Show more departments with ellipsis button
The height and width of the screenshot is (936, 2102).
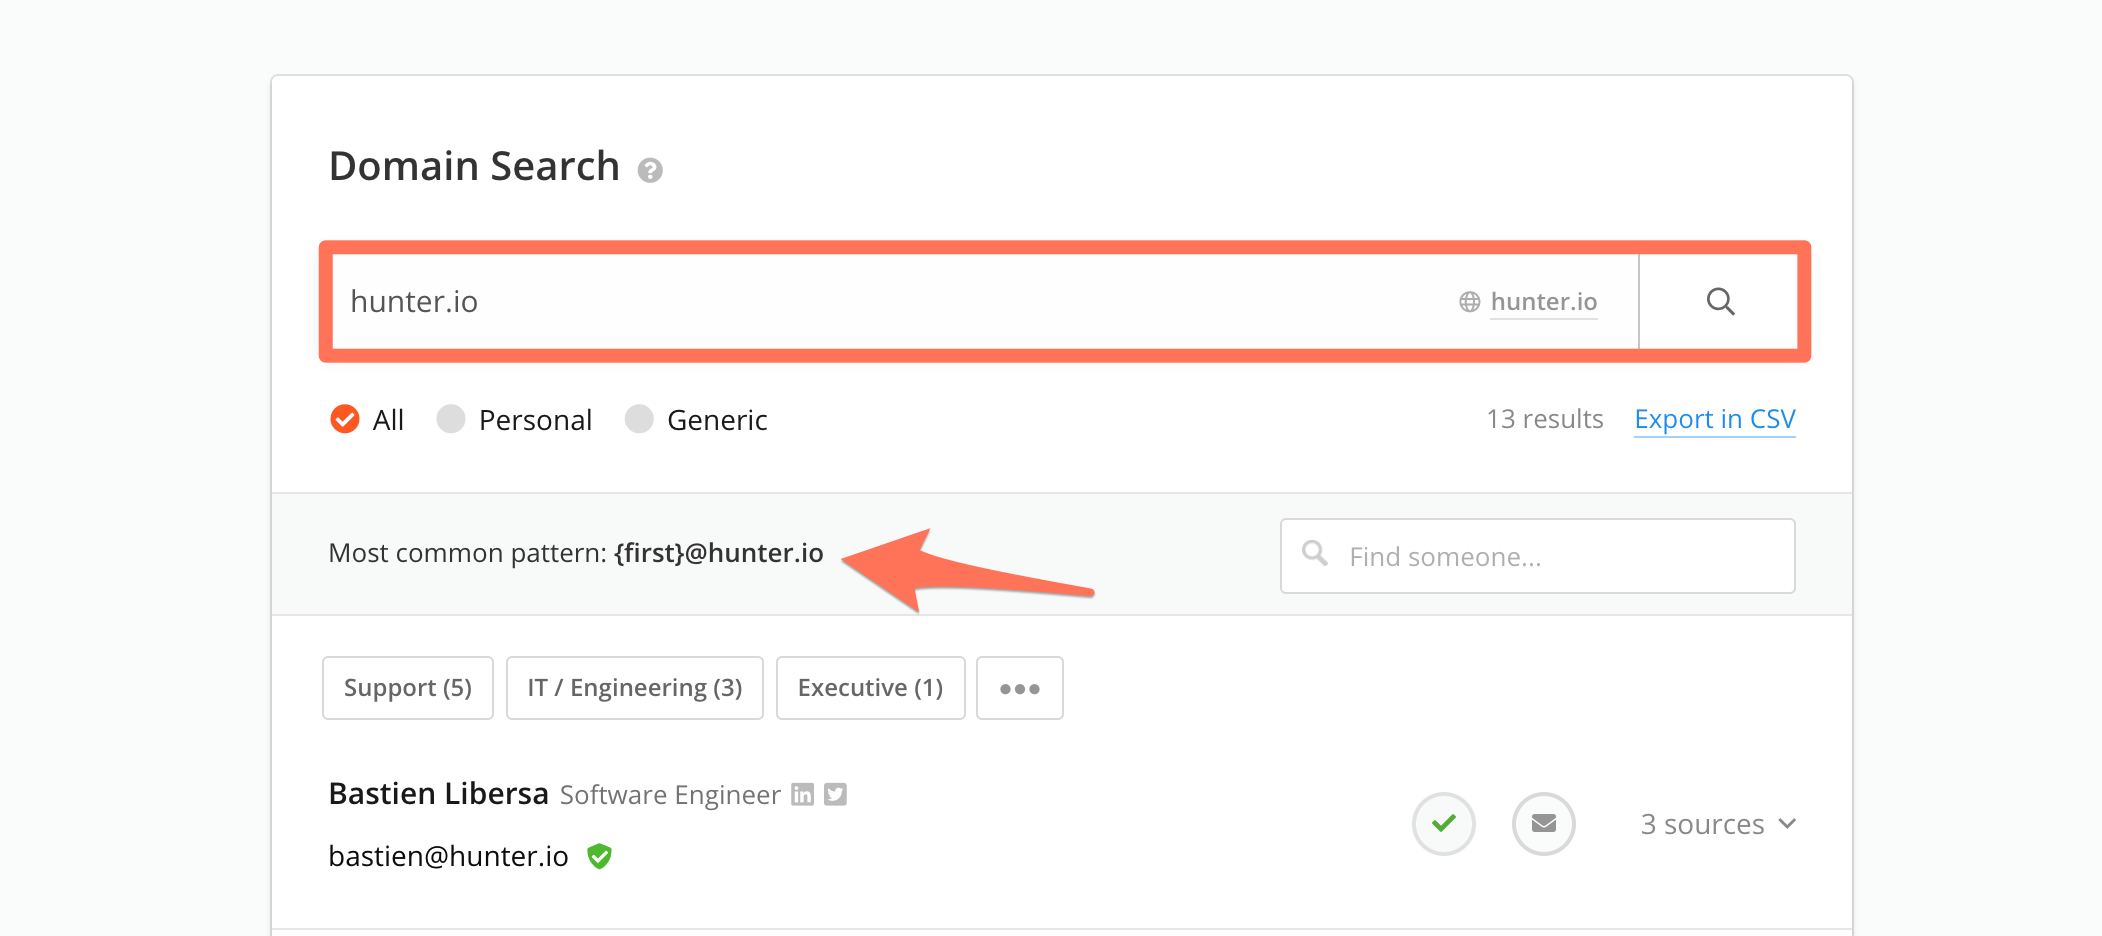coord(1019,688)
